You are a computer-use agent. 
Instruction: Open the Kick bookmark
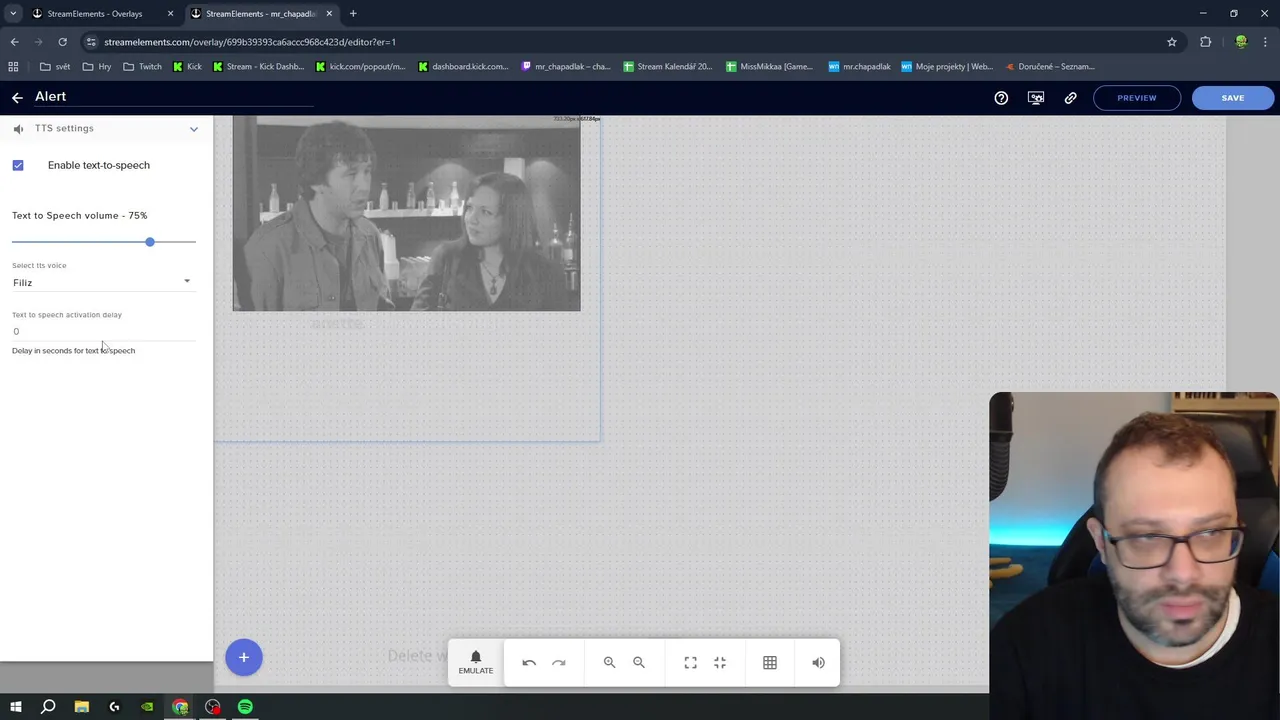(x=187, y=67)
